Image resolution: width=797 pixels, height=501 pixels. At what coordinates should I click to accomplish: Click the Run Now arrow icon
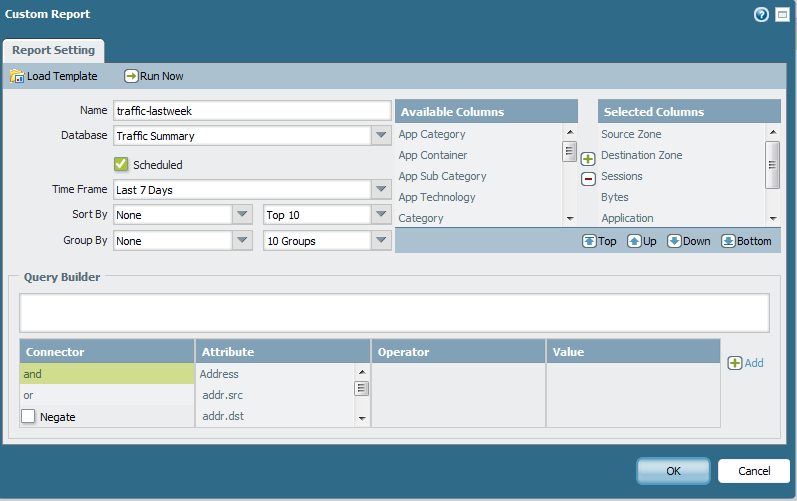[x=131, y=76]
